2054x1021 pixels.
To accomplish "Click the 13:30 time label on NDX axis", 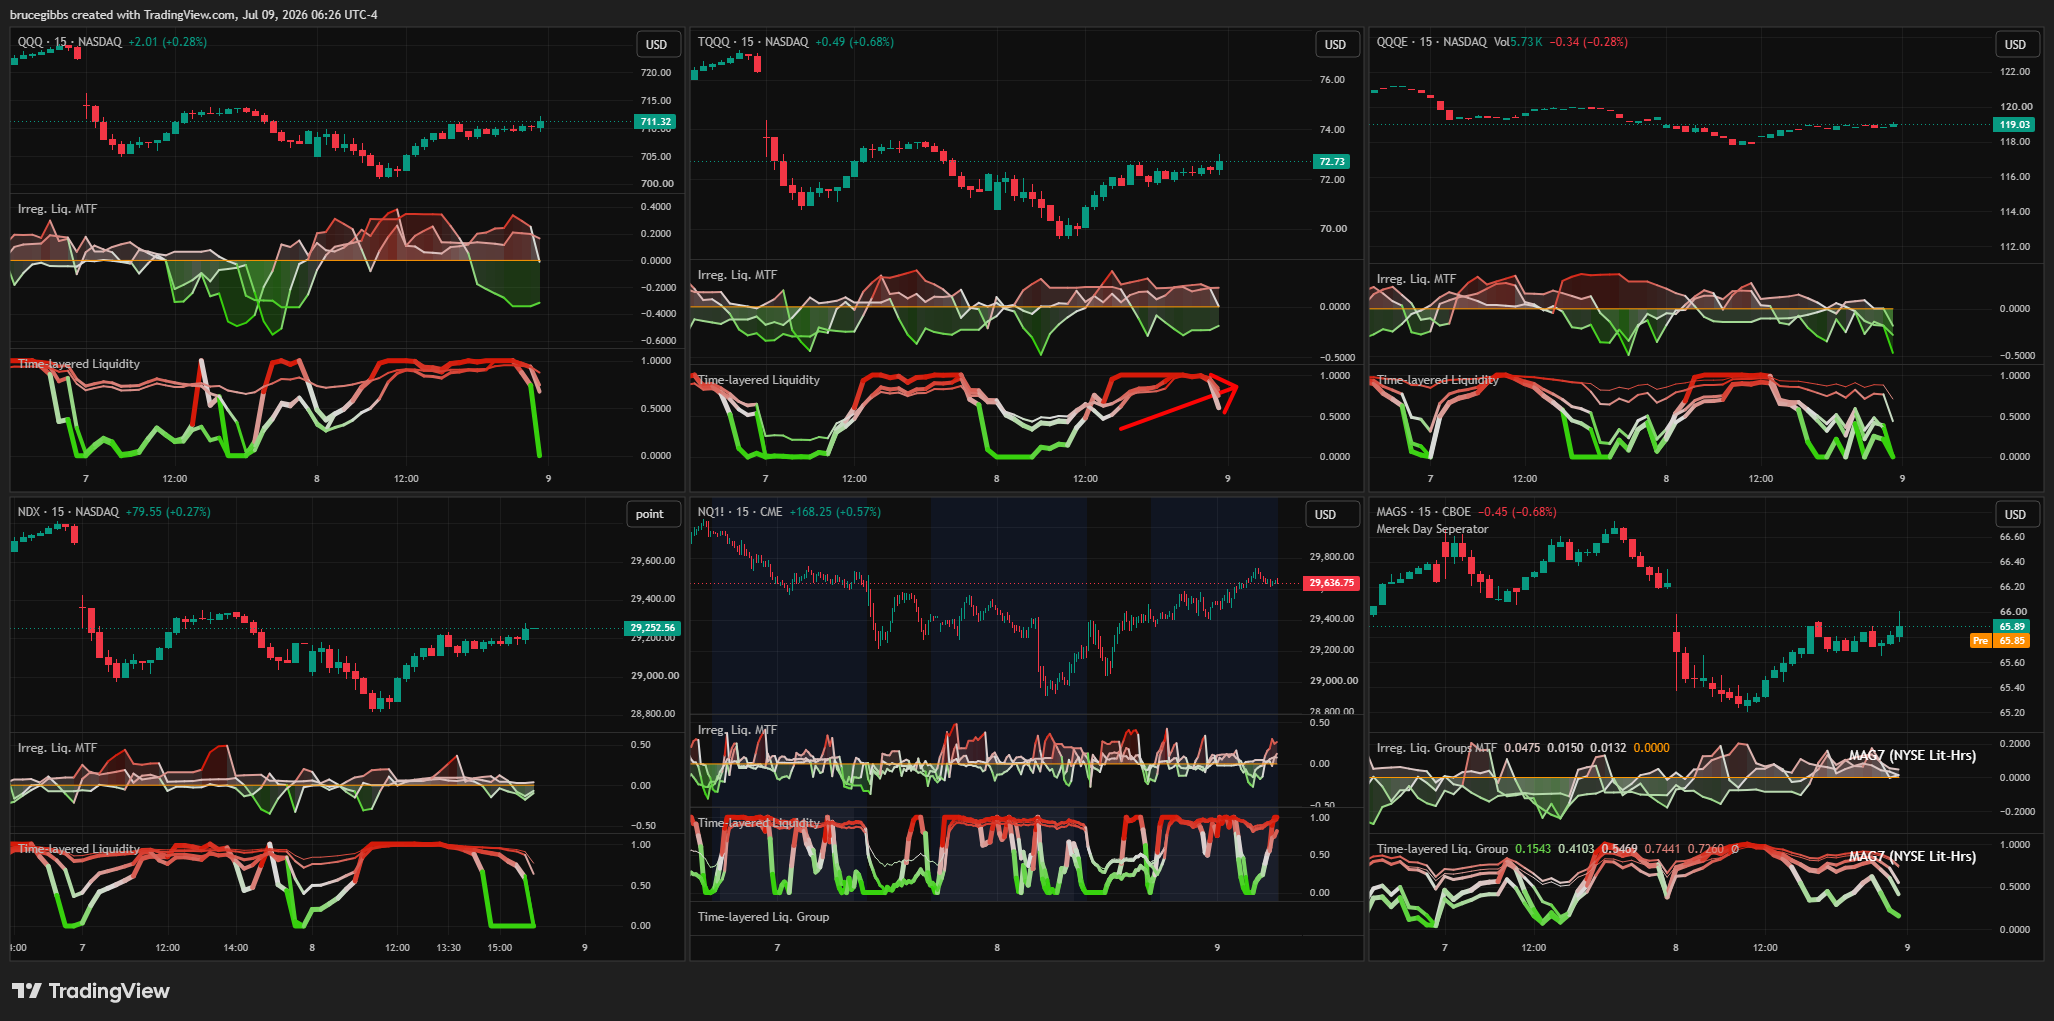I will (x=449, y=948).
